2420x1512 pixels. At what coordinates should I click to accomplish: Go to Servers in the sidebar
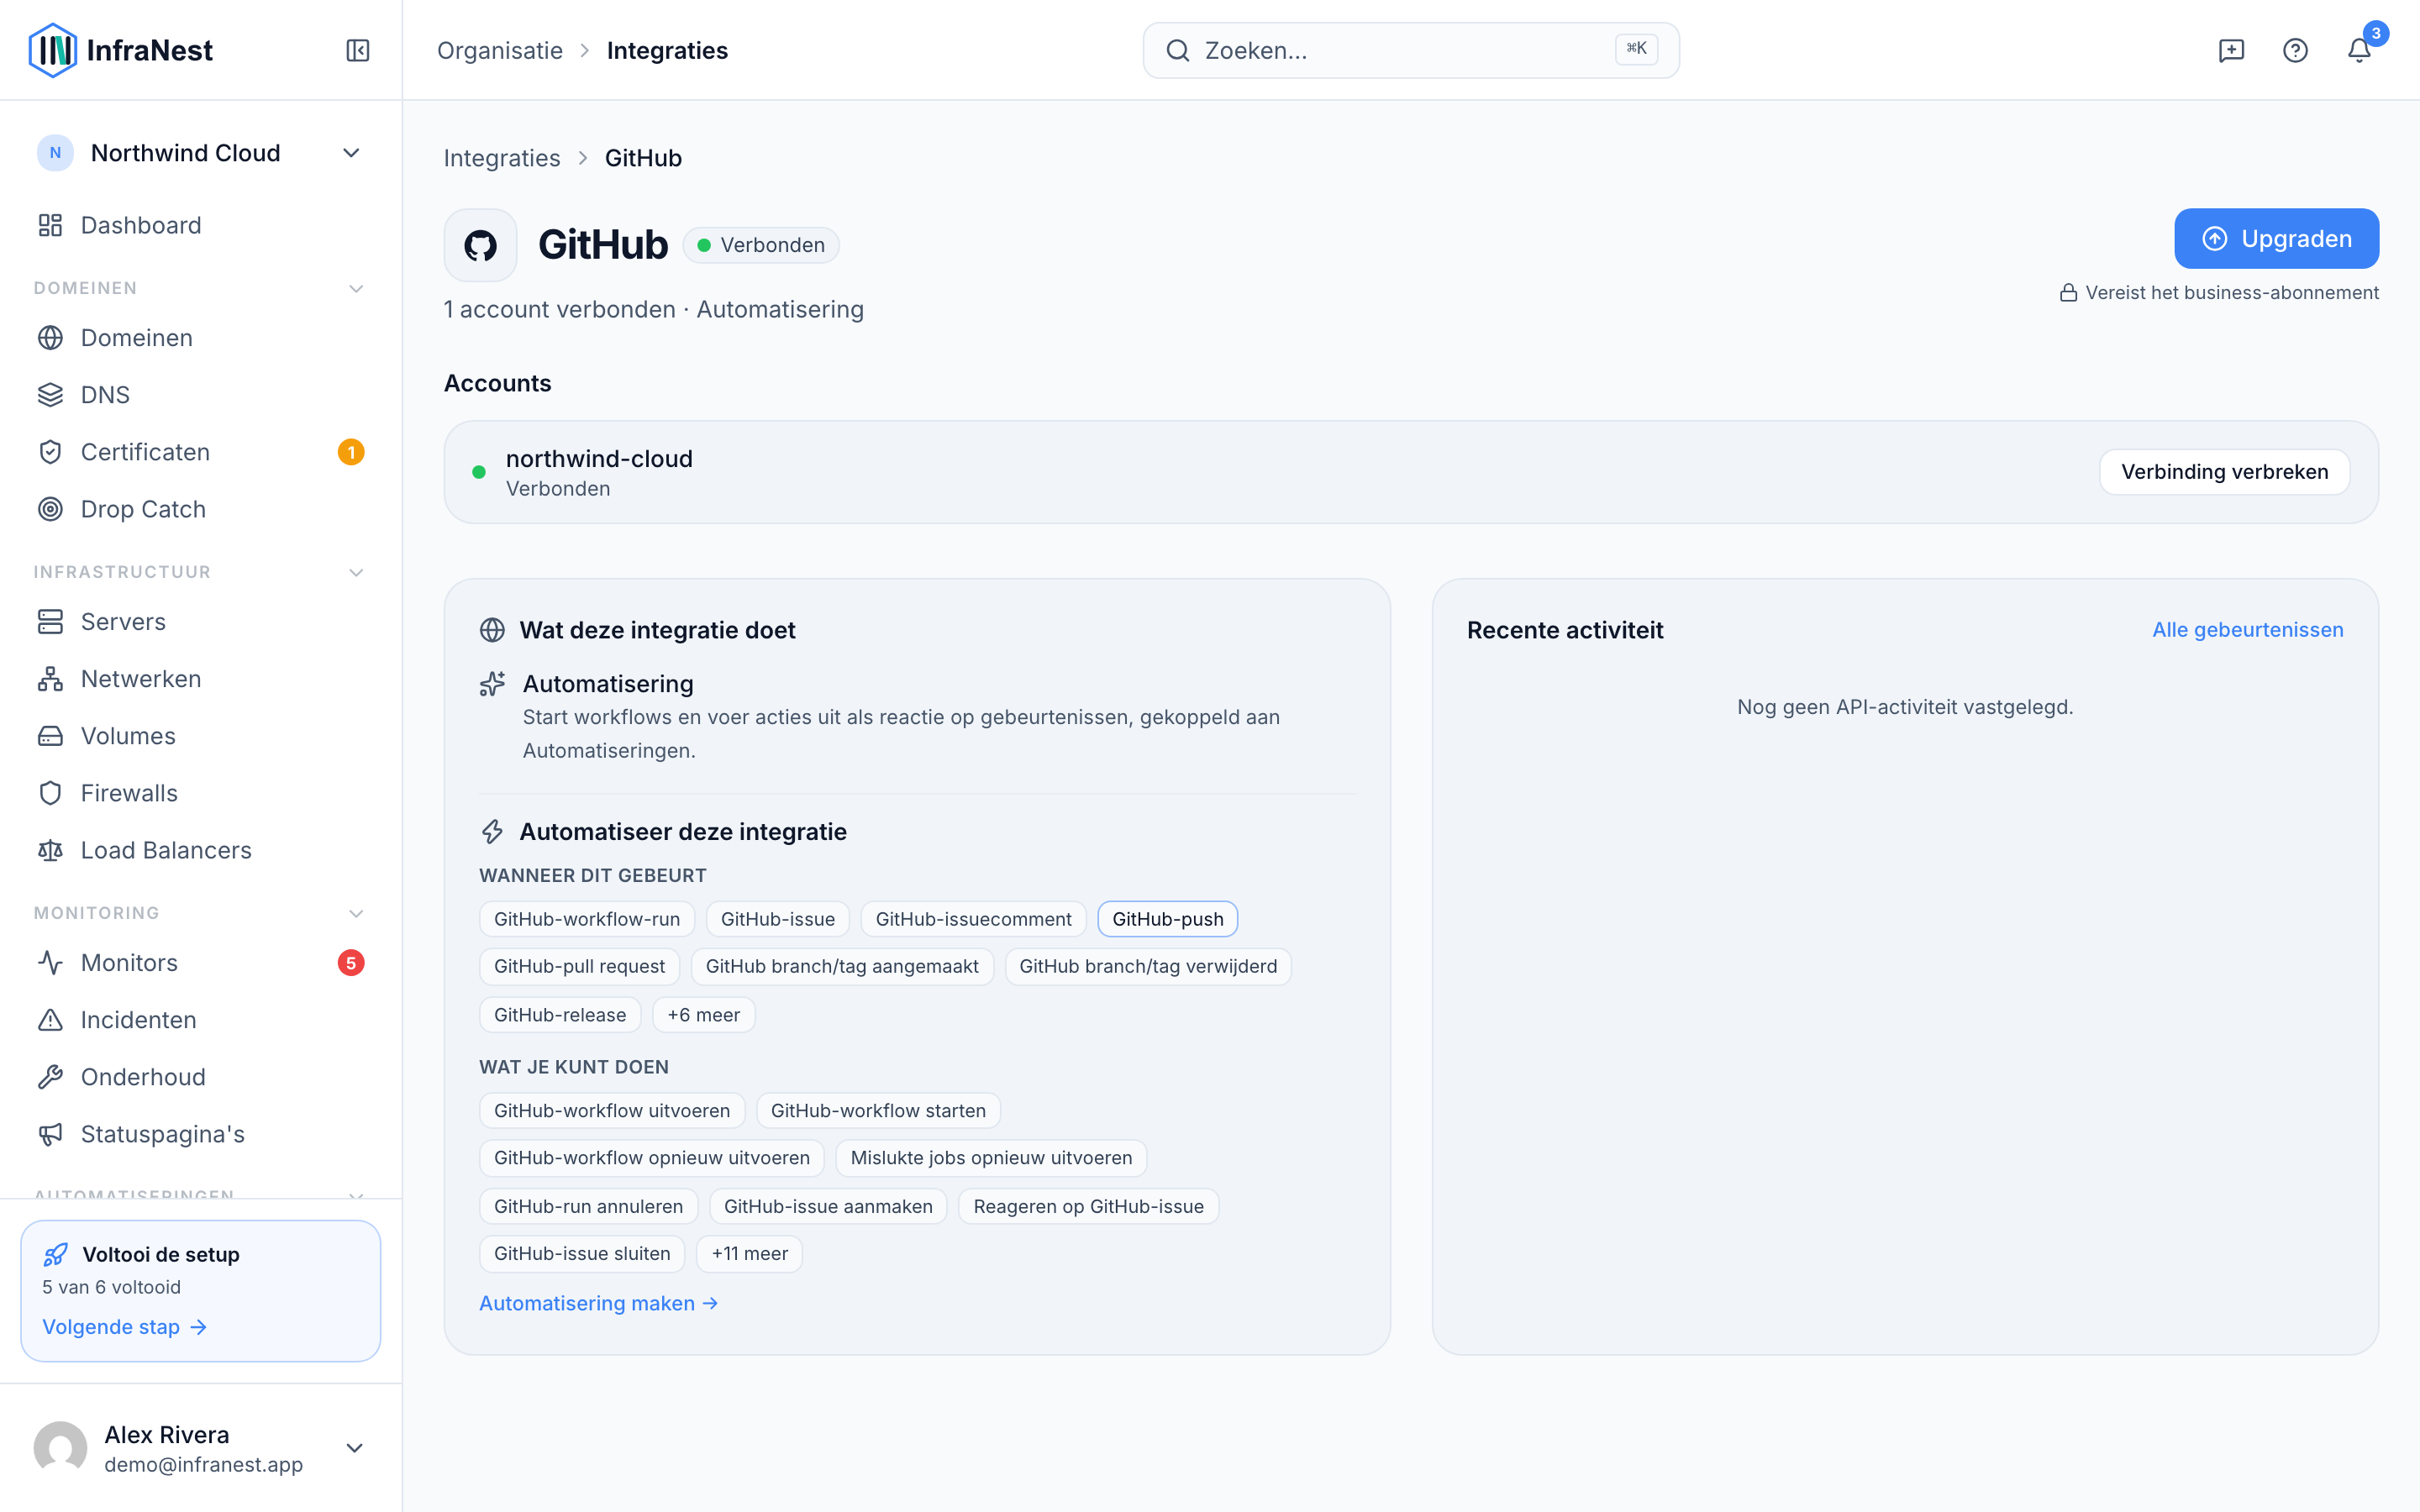click(200, 622)
